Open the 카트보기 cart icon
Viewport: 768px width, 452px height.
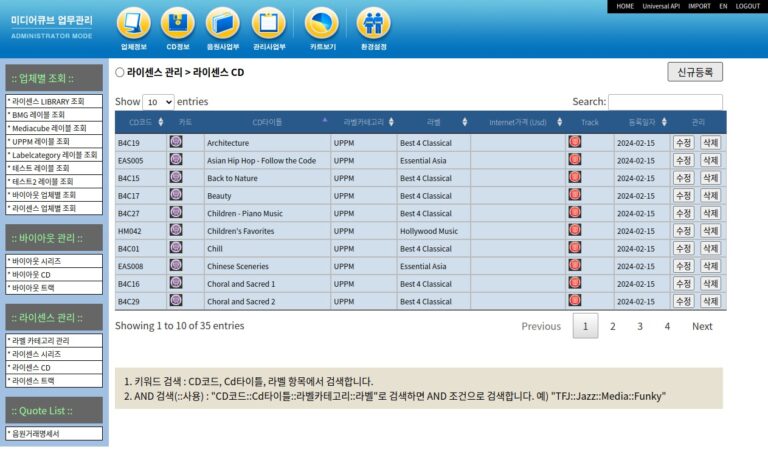coord(322,24)
